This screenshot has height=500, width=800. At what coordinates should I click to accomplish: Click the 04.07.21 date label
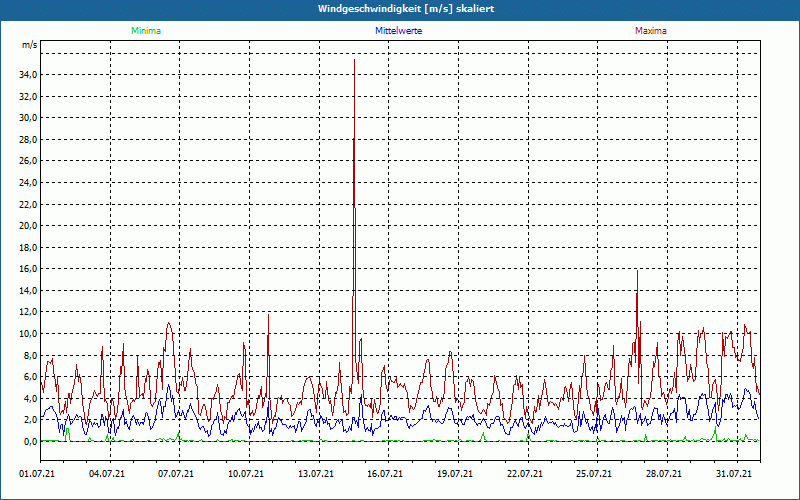[107, 474]
